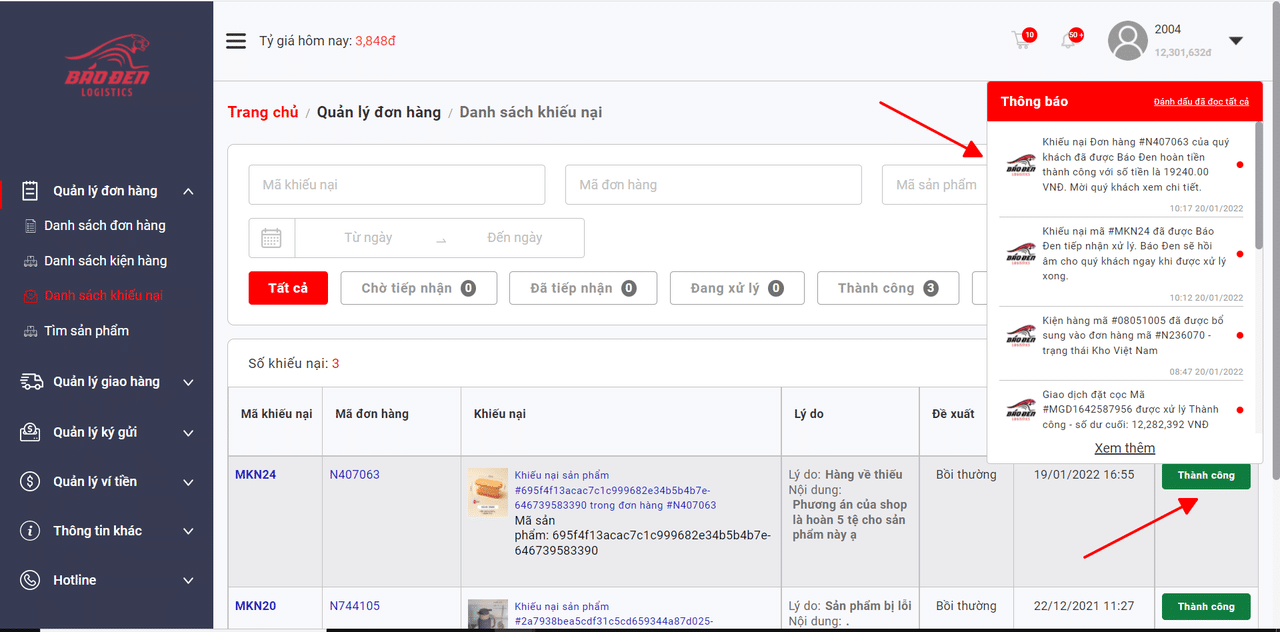The width and height of the screenshot is (1280, 632).
Task: Click the delivery truck icon in sidebar
Action: (x=31, y=382)
